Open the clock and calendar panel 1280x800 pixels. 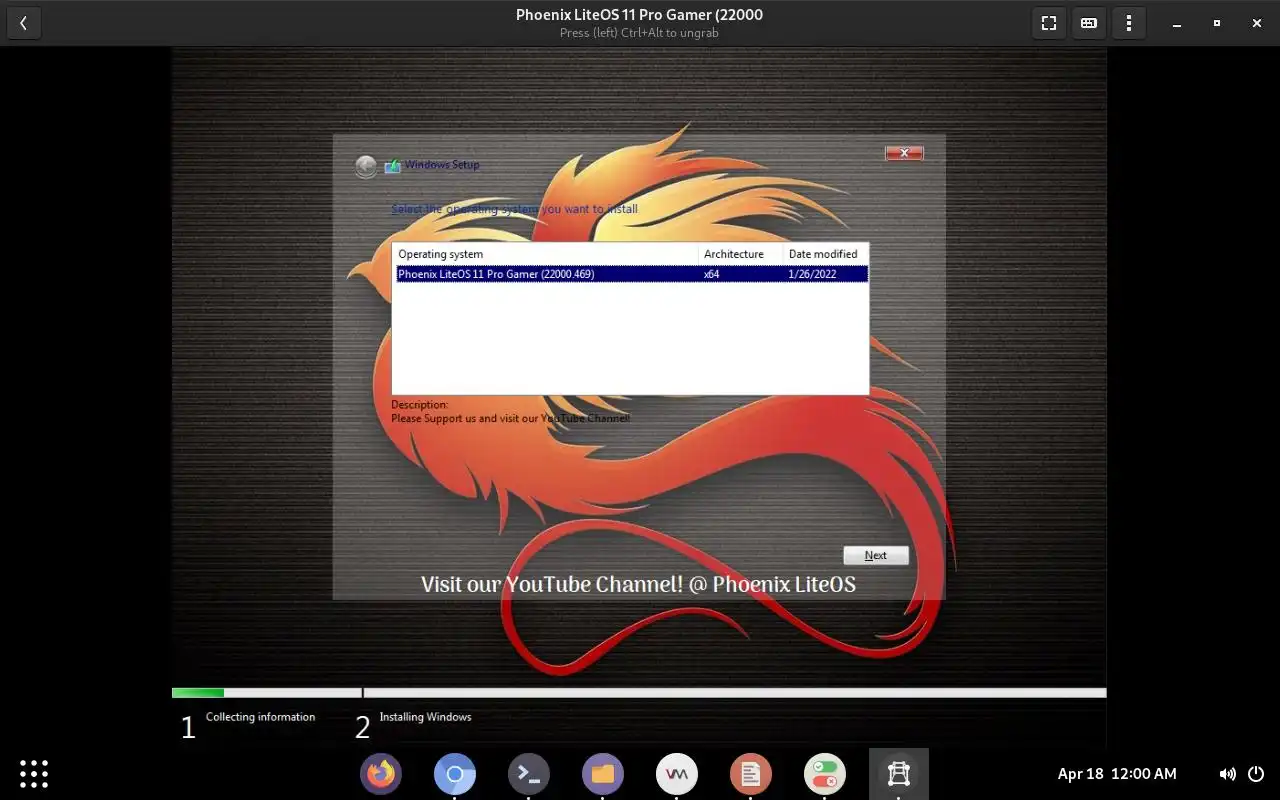tap(1117, 774)
